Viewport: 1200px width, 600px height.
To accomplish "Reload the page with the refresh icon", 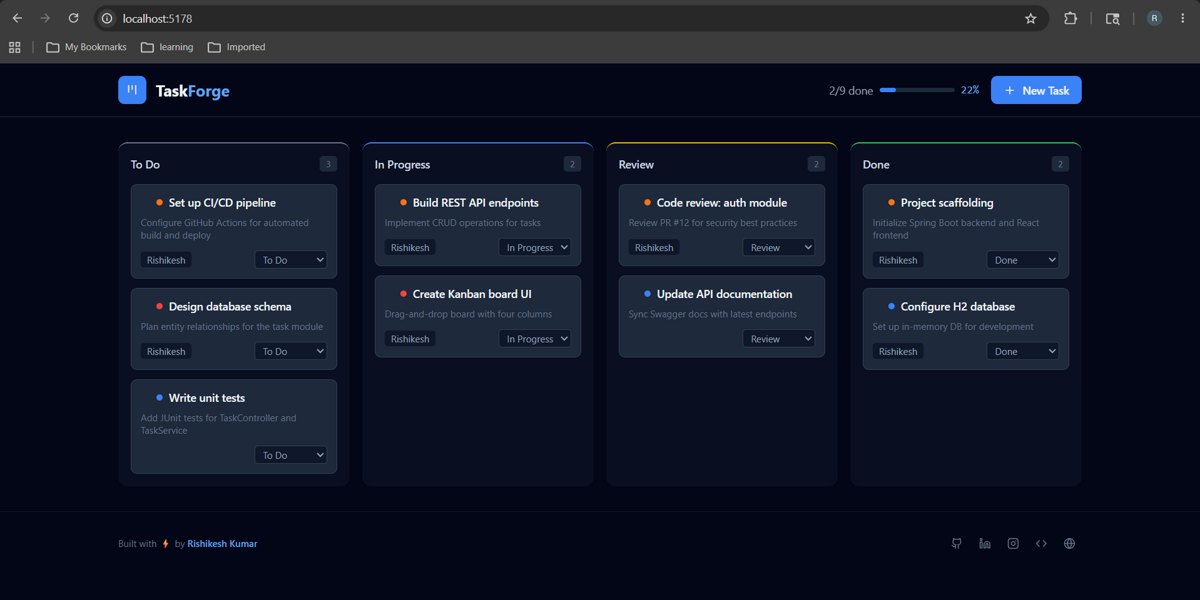I will point(73,18).
